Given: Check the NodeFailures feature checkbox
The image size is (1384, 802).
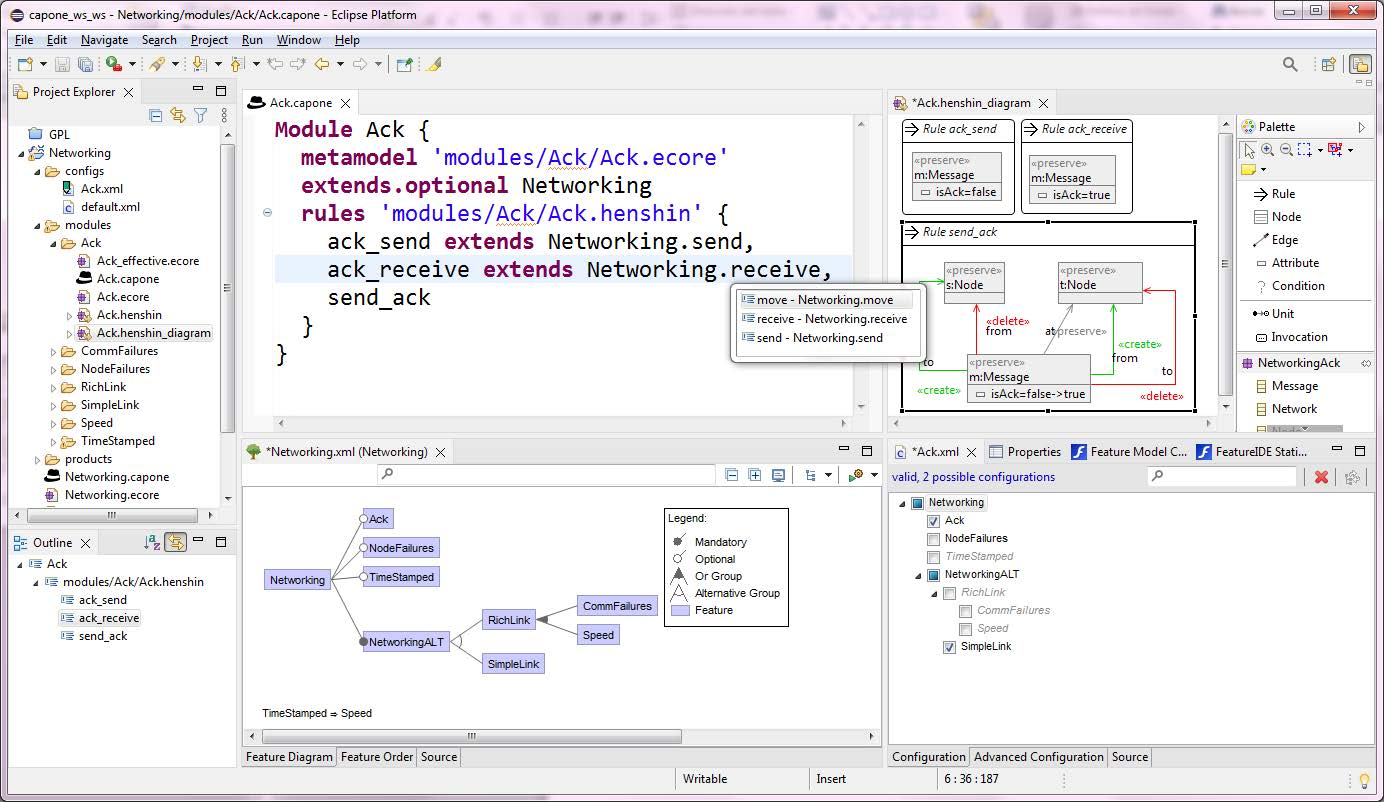Looking at the screenshot, I should pos(934,539).
